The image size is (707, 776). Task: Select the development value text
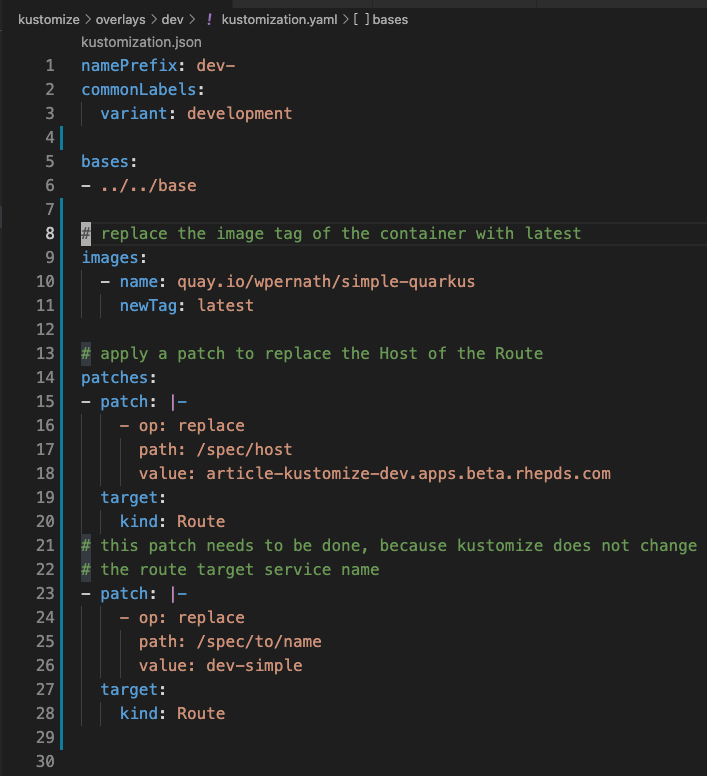(x=239, y=113)
